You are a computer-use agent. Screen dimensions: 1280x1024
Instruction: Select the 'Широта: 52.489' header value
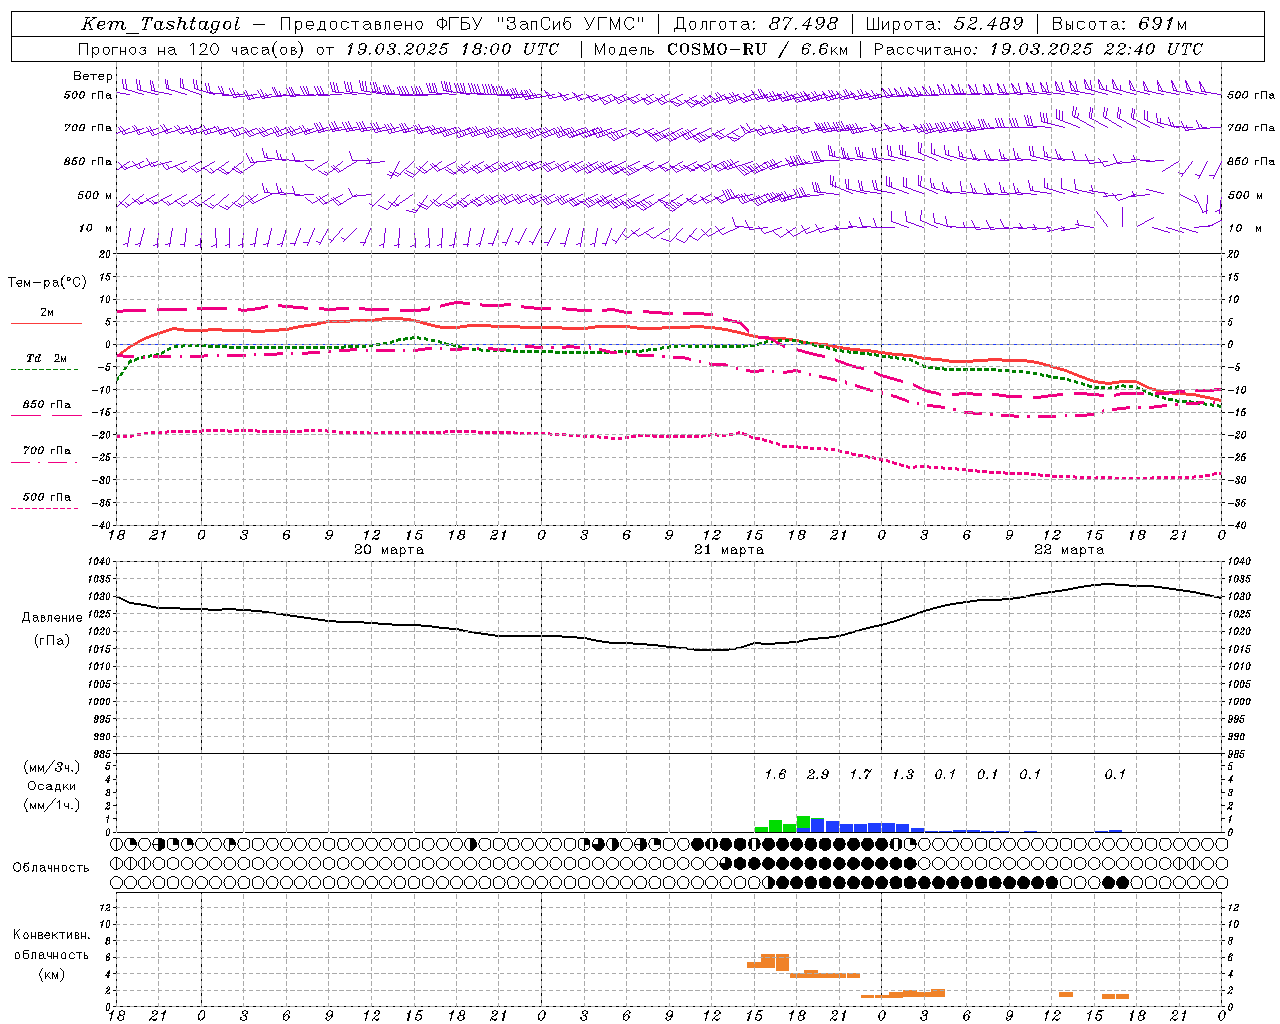(x=944, y=24)
